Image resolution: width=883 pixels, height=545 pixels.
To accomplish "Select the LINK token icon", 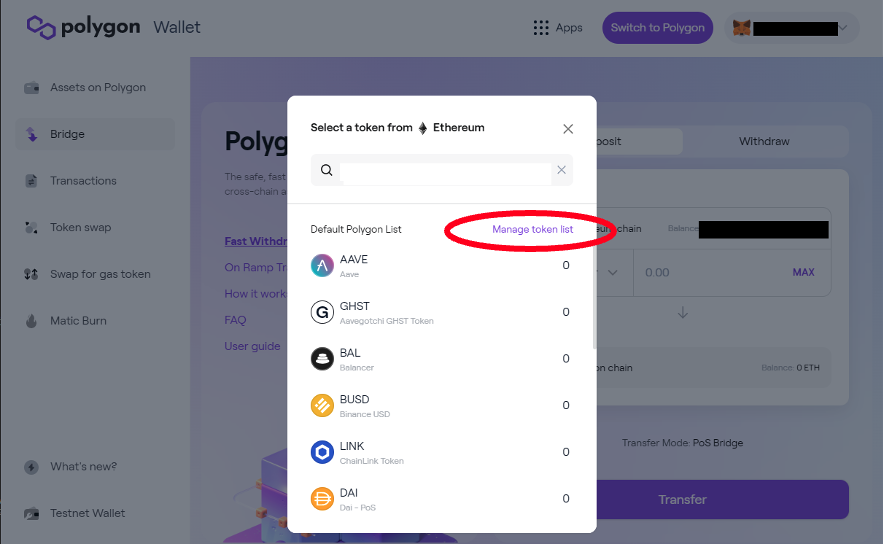I will [322, 452].
